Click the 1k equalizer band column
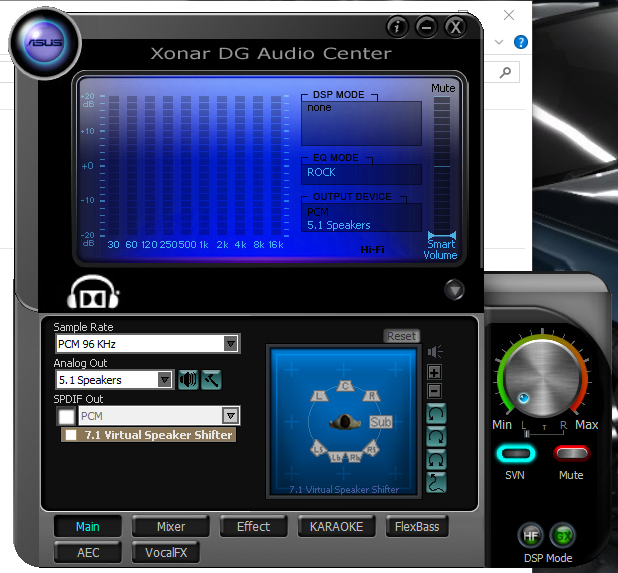 tap(204, 166)
